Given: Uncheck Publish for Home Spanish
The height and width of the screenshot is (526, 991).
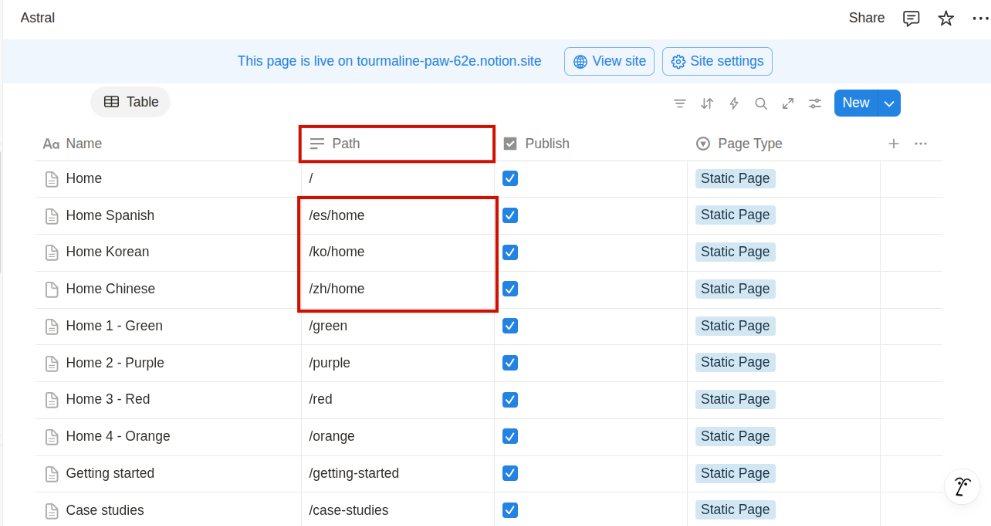Looking at the screenshot, I should coord(510,216).
